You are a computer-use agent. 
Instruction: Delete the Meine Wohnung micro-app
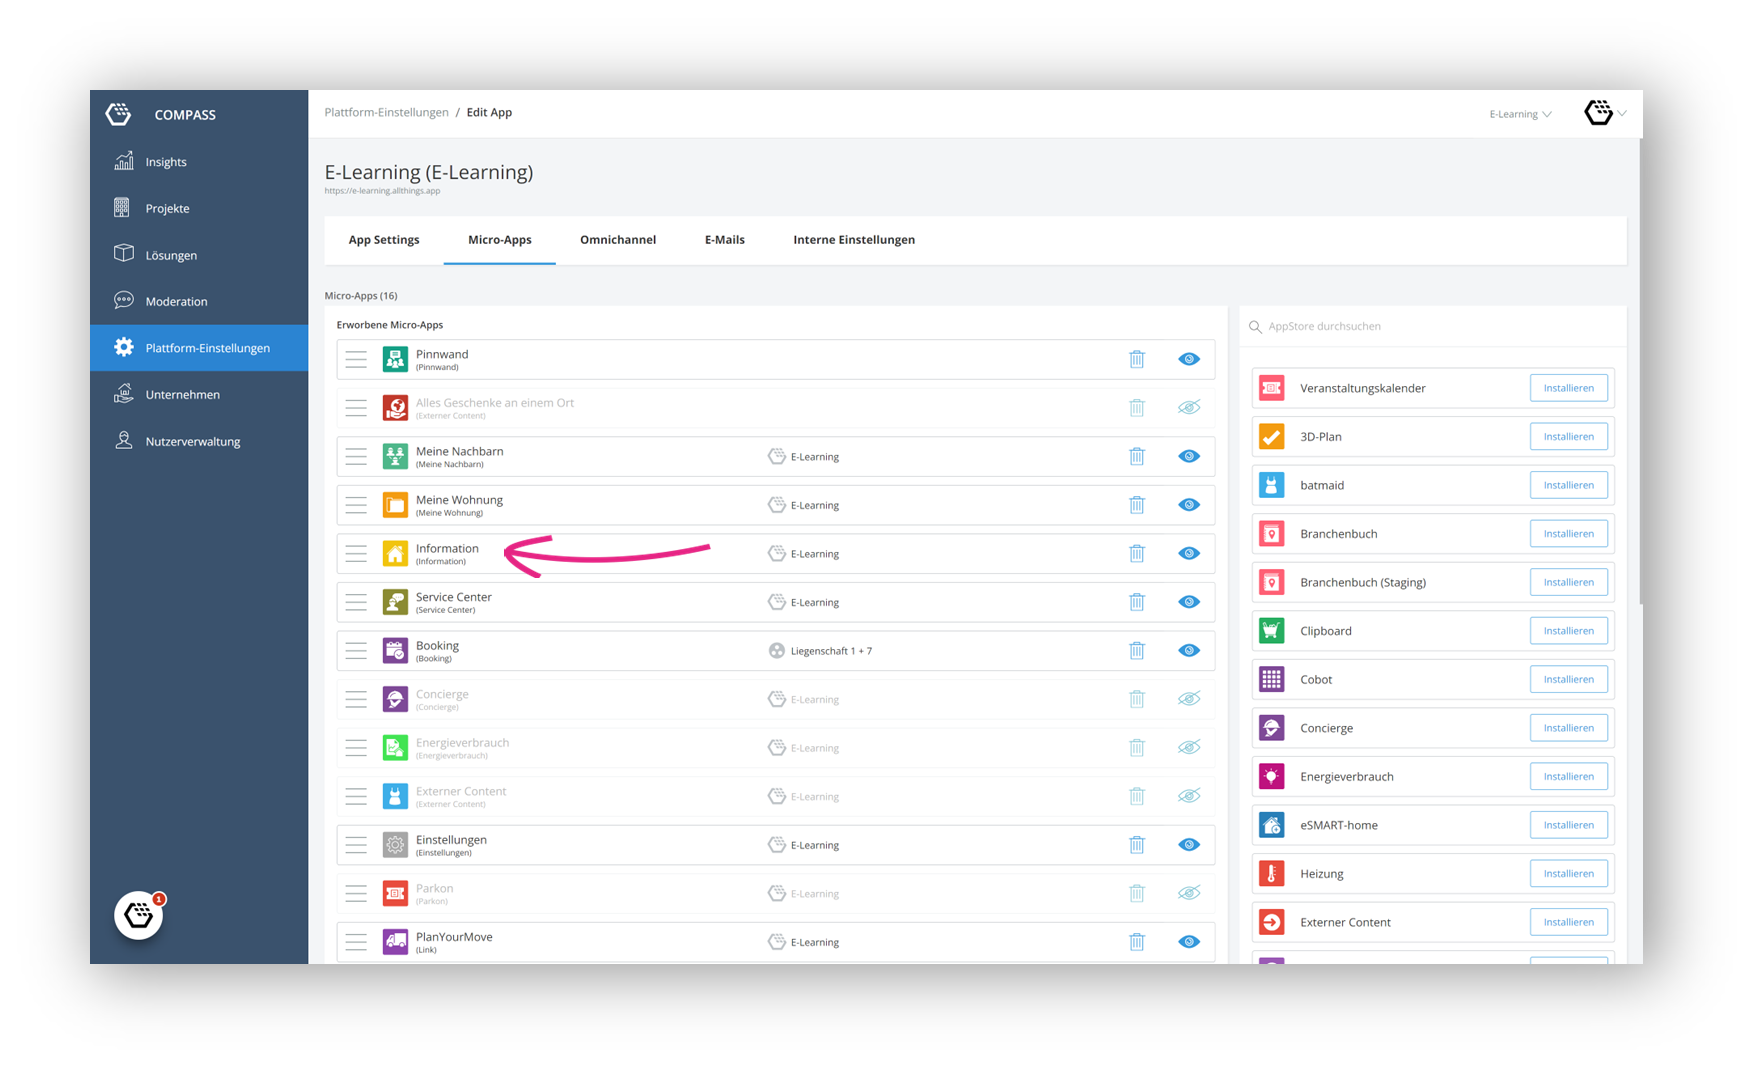click(x=1137, y=505)
